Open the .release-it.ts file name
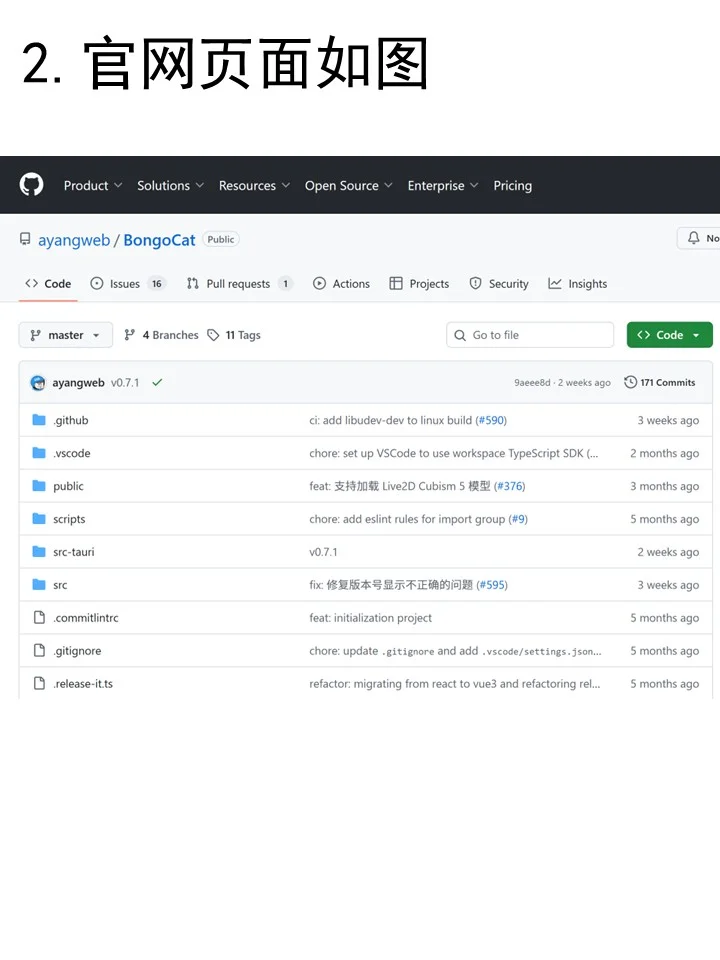Screen dimensions: 720x960 click(83, 684)
